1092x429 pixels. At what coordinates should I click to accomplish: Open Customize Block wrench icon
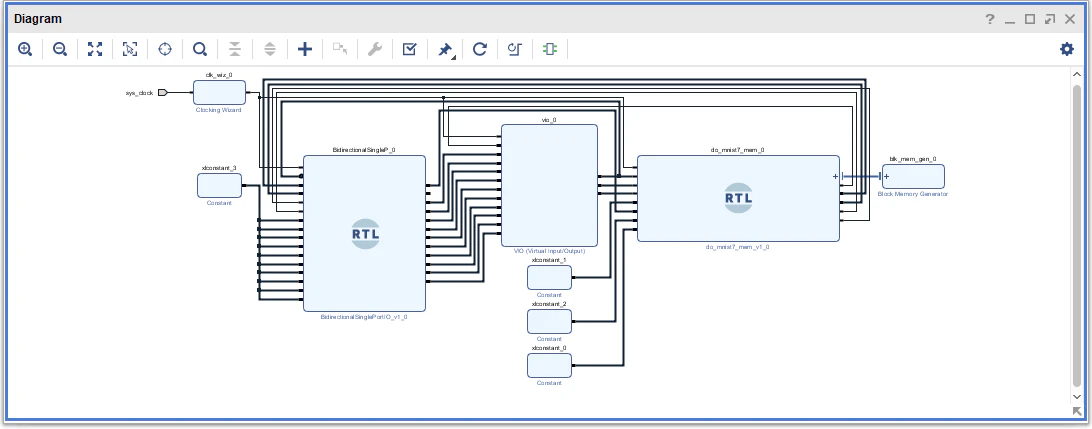375,49
